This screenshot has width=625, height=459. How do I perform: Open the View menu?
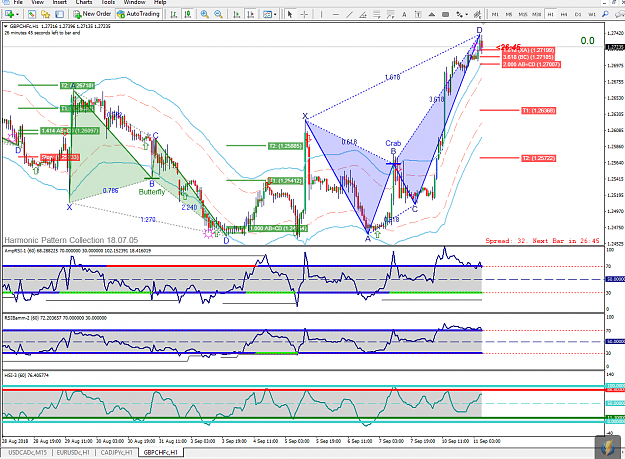[37, 2]
